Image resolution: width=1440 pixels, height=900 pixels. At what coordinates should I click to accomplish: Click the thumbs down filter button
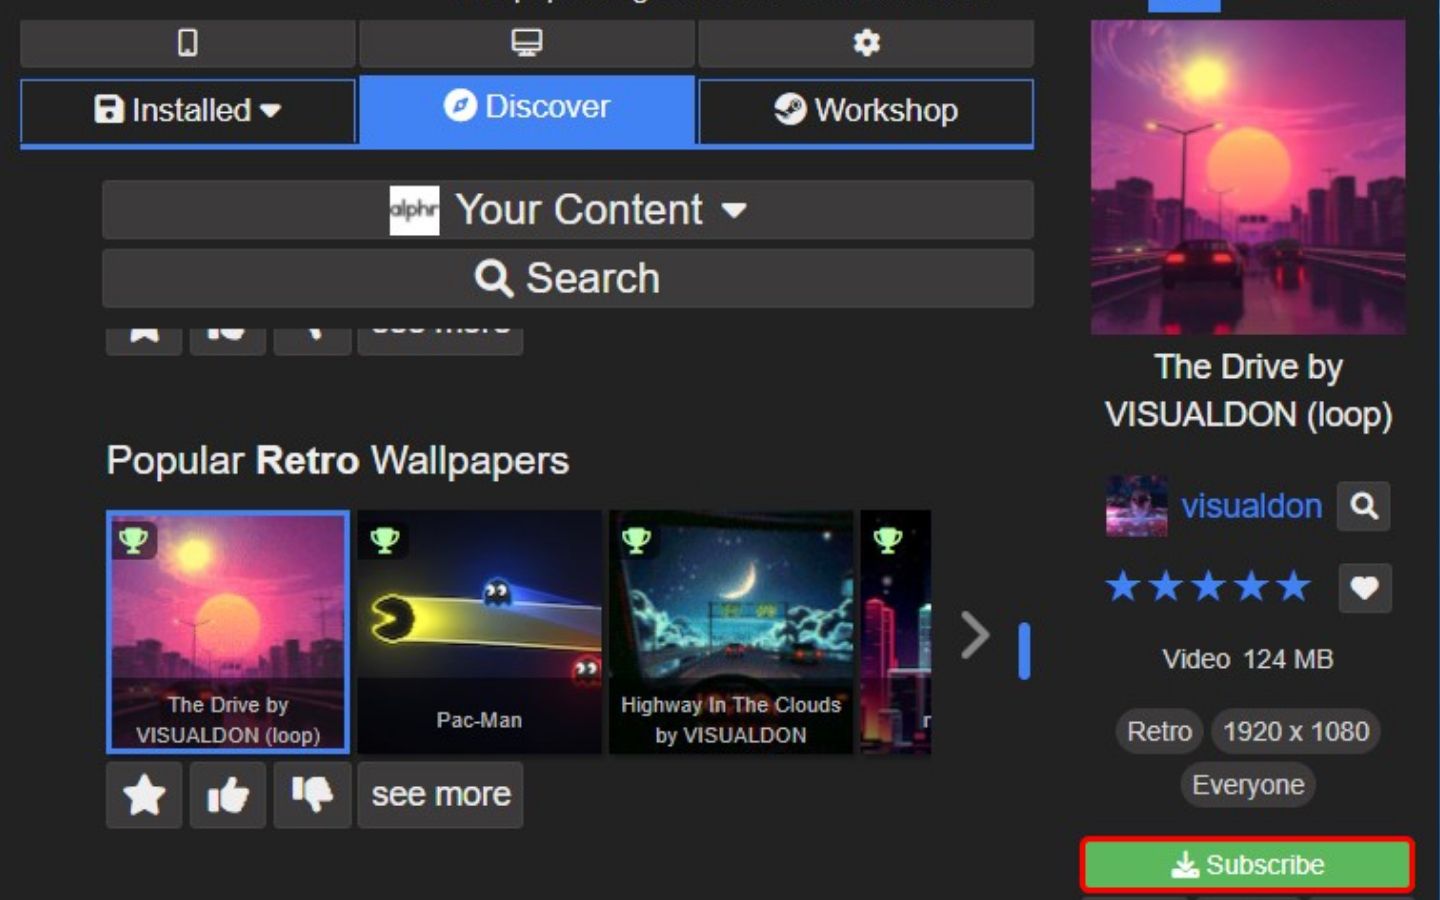(312, 795)
